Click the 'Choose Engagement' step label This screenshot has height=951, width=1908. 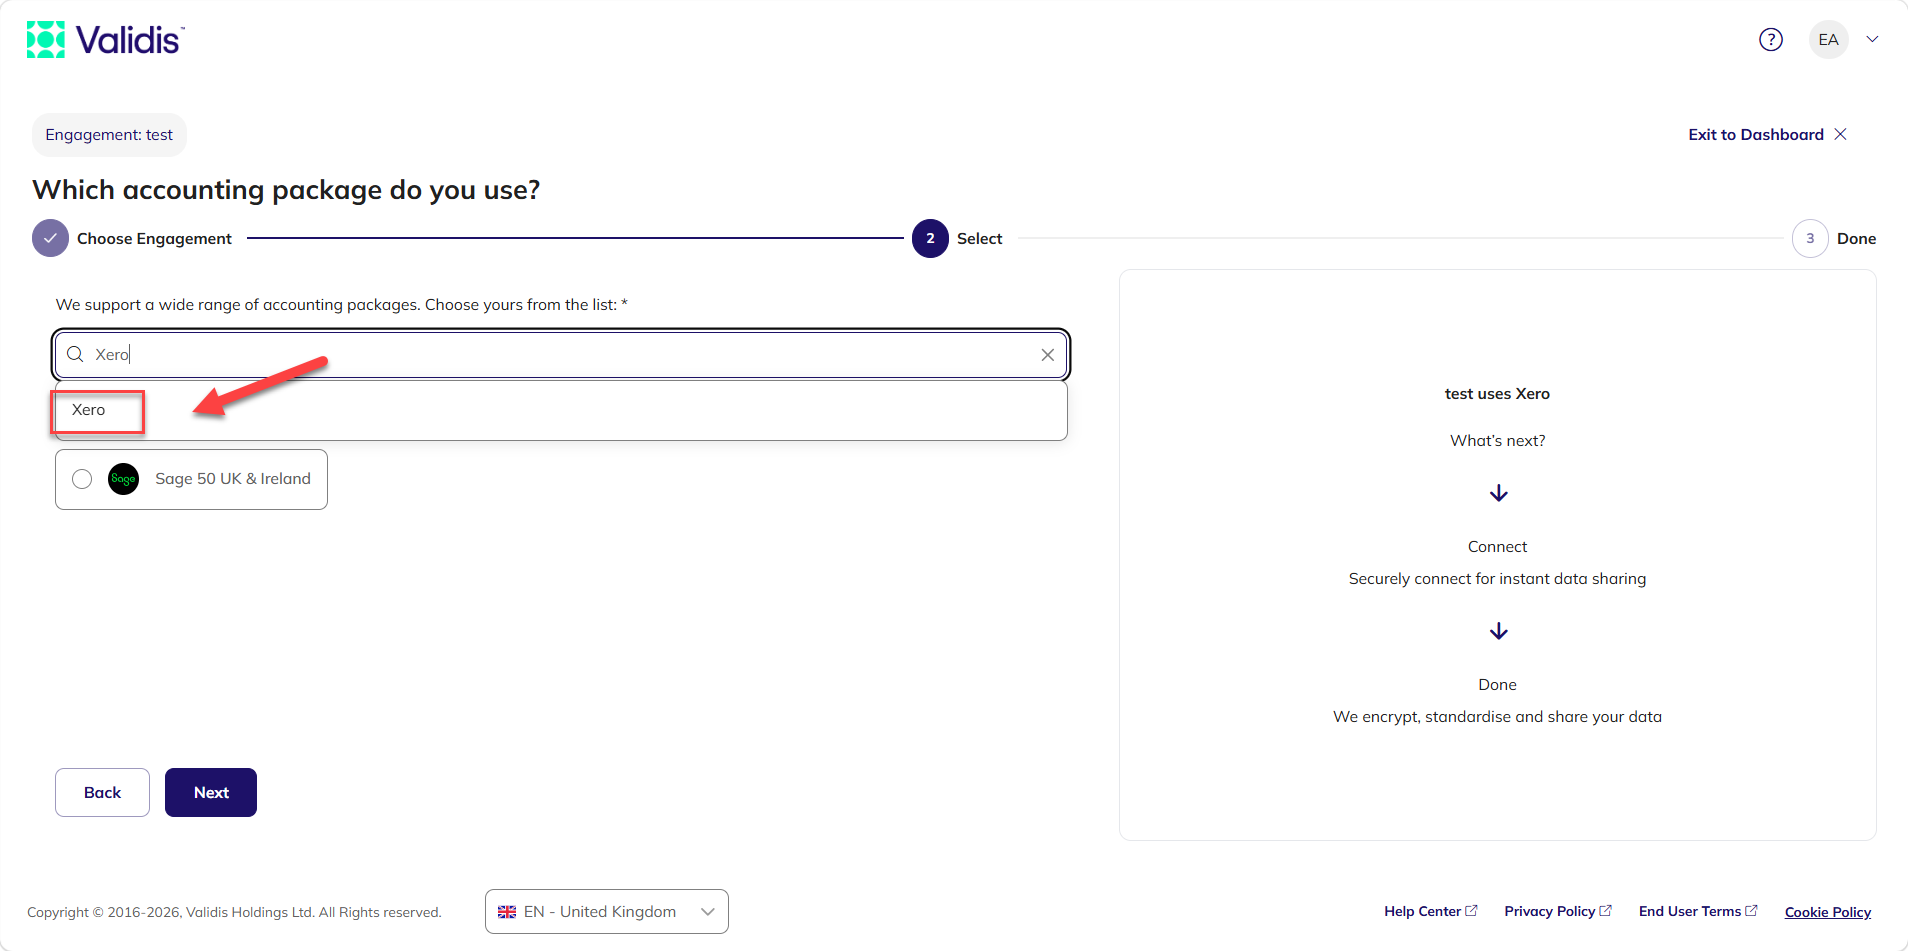[x=154, y=239]
